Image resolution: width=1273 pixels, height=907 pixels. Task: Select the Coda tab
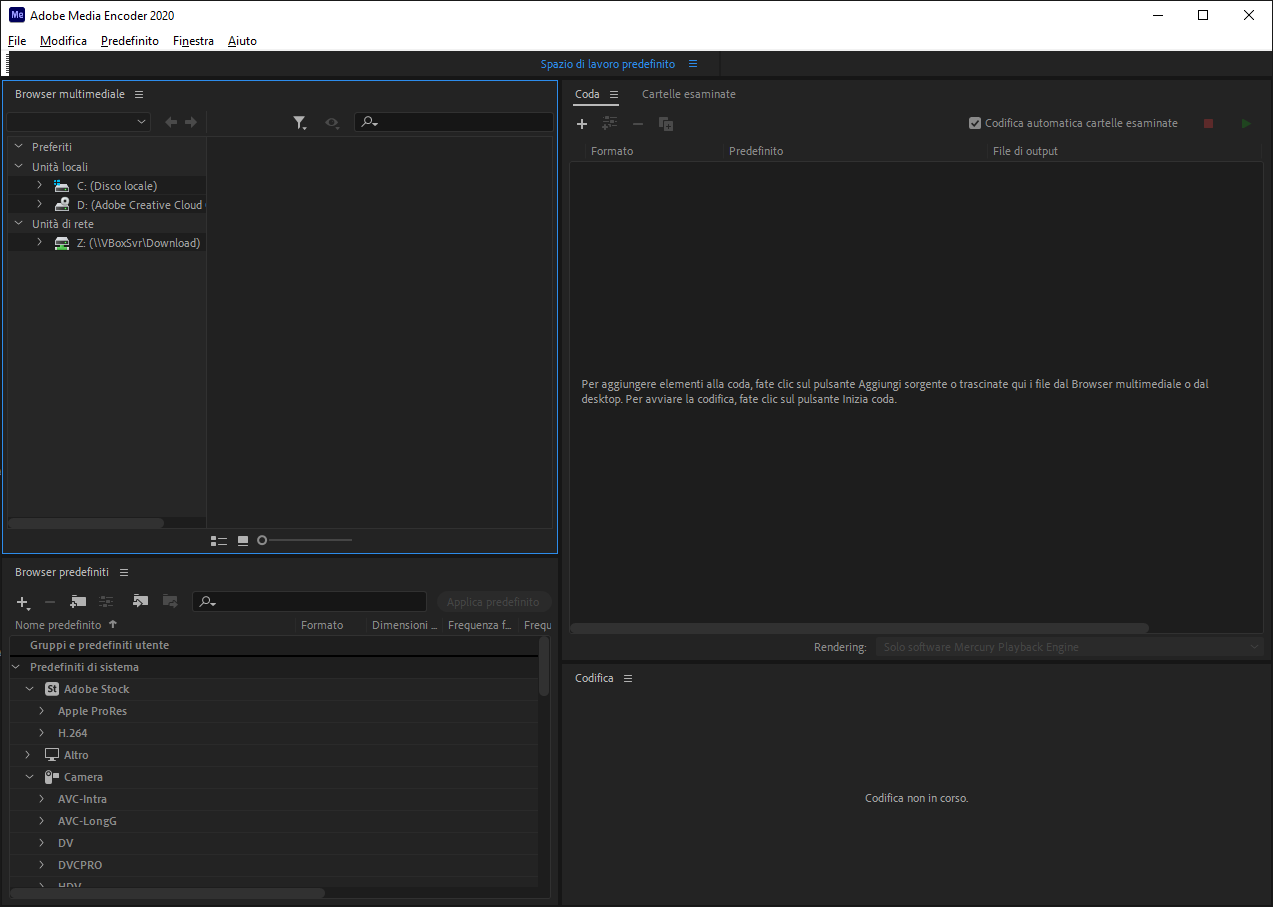pos(587,94)
